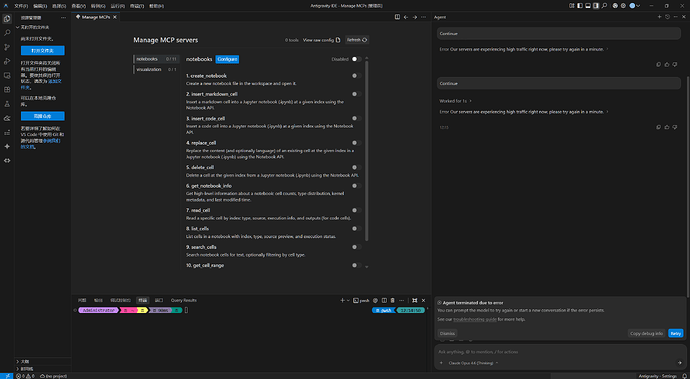Click the Refresh MCP servers icon
The height and width of the screenshot is (379, 690).
pyautogui.click(x=357, y=40)
